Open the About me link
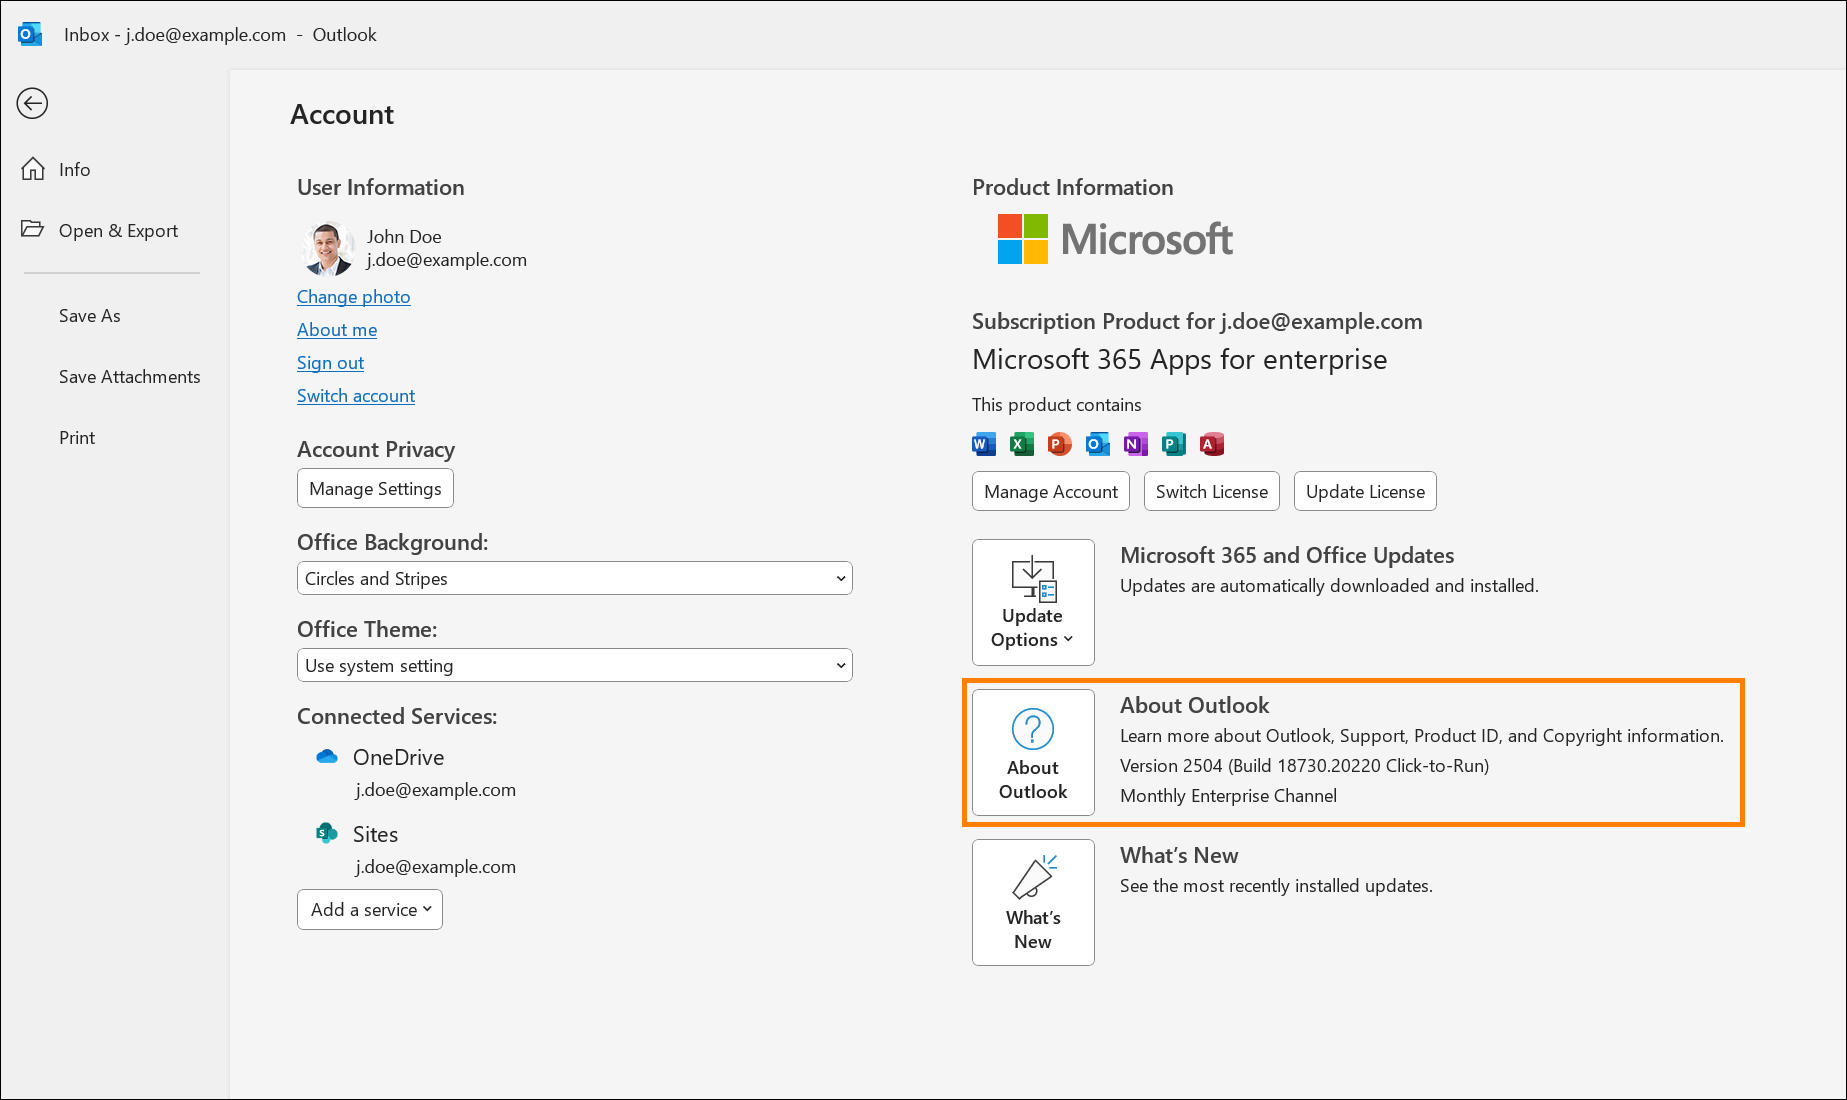The height and width of the screenshot is (1100, 1847). [337, 330]
